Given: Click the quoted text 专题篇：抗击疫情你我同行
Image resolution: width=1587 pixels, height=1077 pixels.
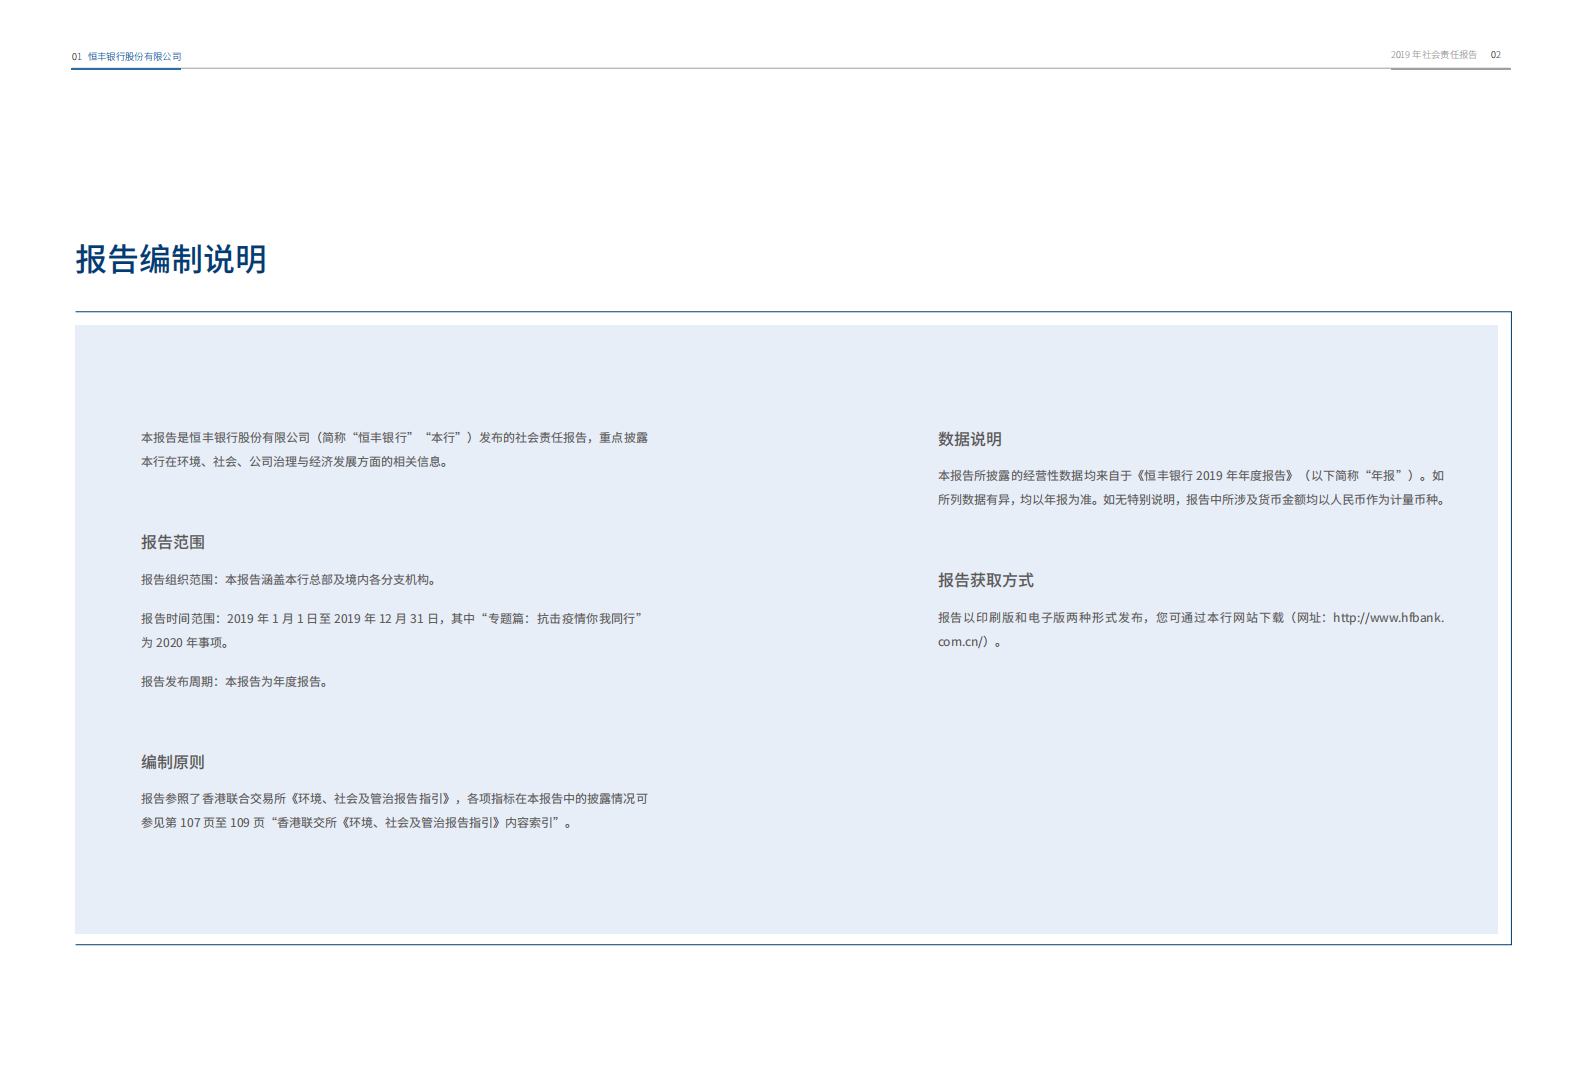Looking at the screenshot, I should coord(560,619).
